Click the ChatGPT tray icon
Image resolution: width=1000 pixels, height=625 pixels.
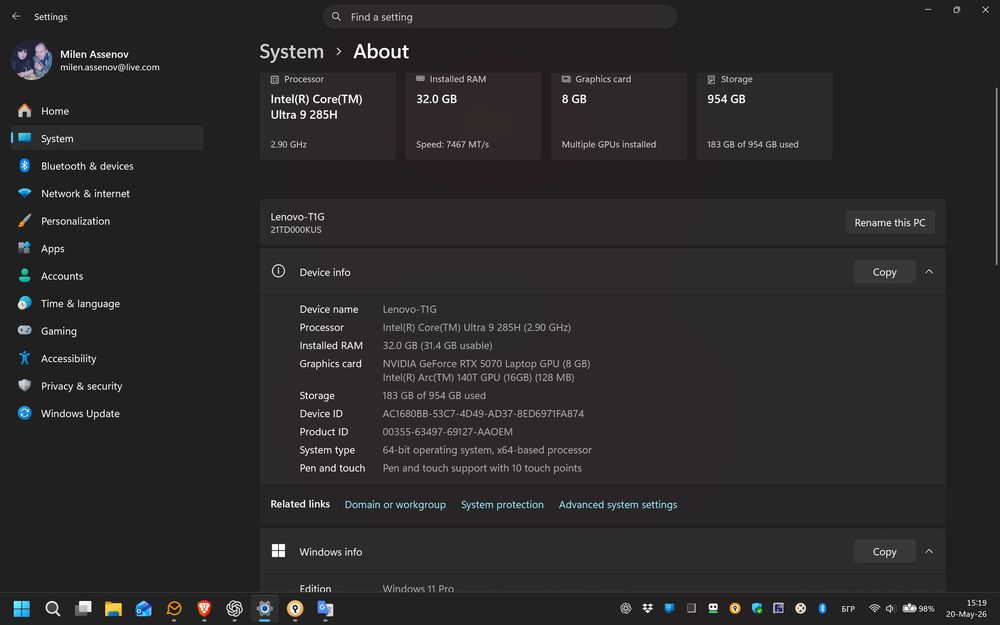click(x=626, y=608)
